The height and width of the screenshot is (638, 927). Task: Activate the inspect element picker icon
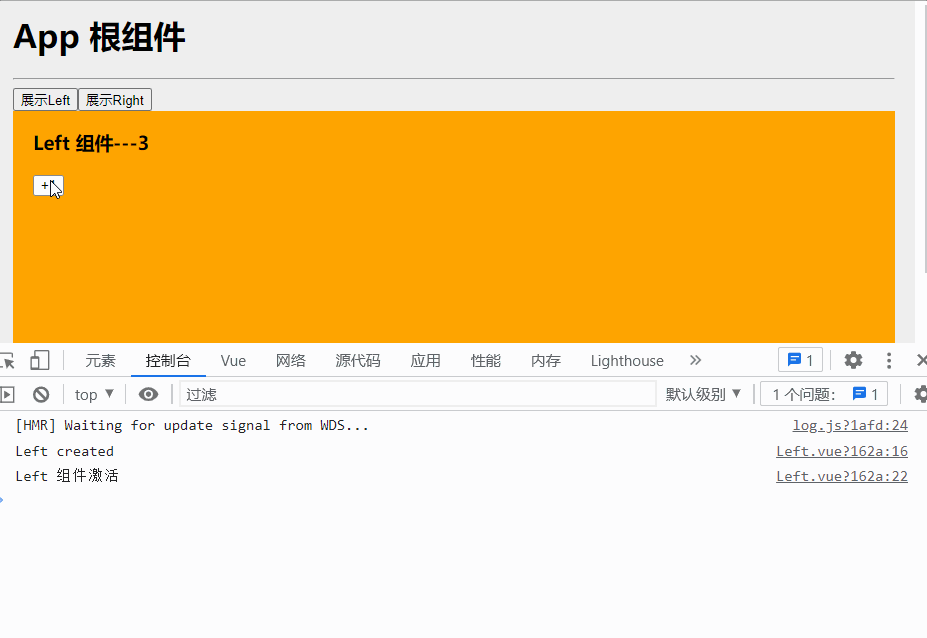(7, 360)
